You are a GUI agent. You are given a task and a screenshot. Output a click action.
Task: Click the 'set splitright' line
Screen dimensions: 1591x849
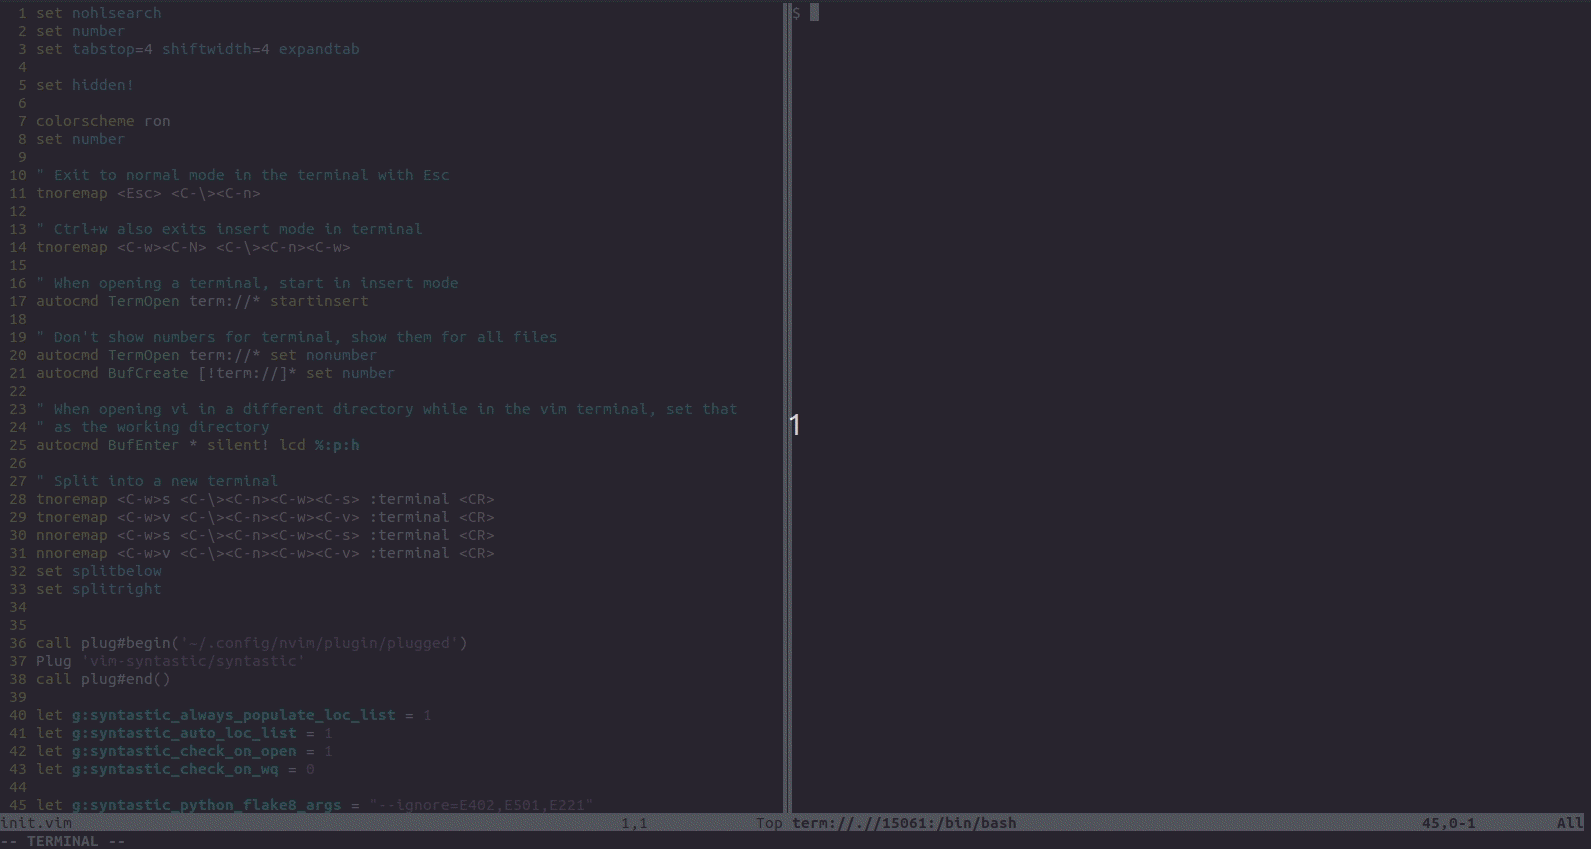click(x=98, y=589)
